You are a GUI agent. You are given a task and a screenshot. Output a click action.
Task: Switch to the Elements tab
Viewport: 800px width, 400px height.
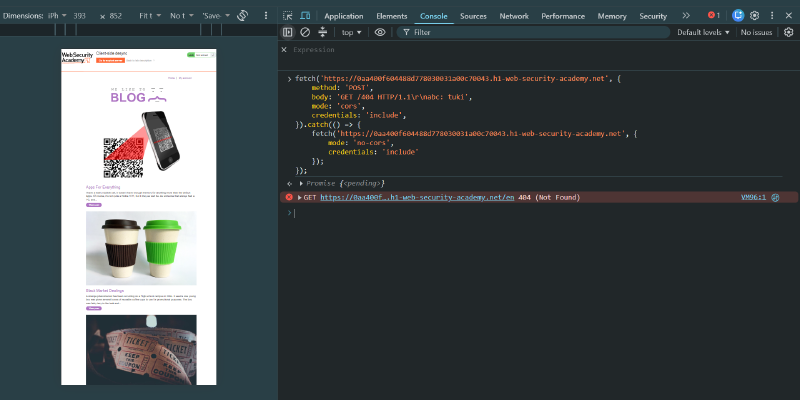tap(392, 16)
